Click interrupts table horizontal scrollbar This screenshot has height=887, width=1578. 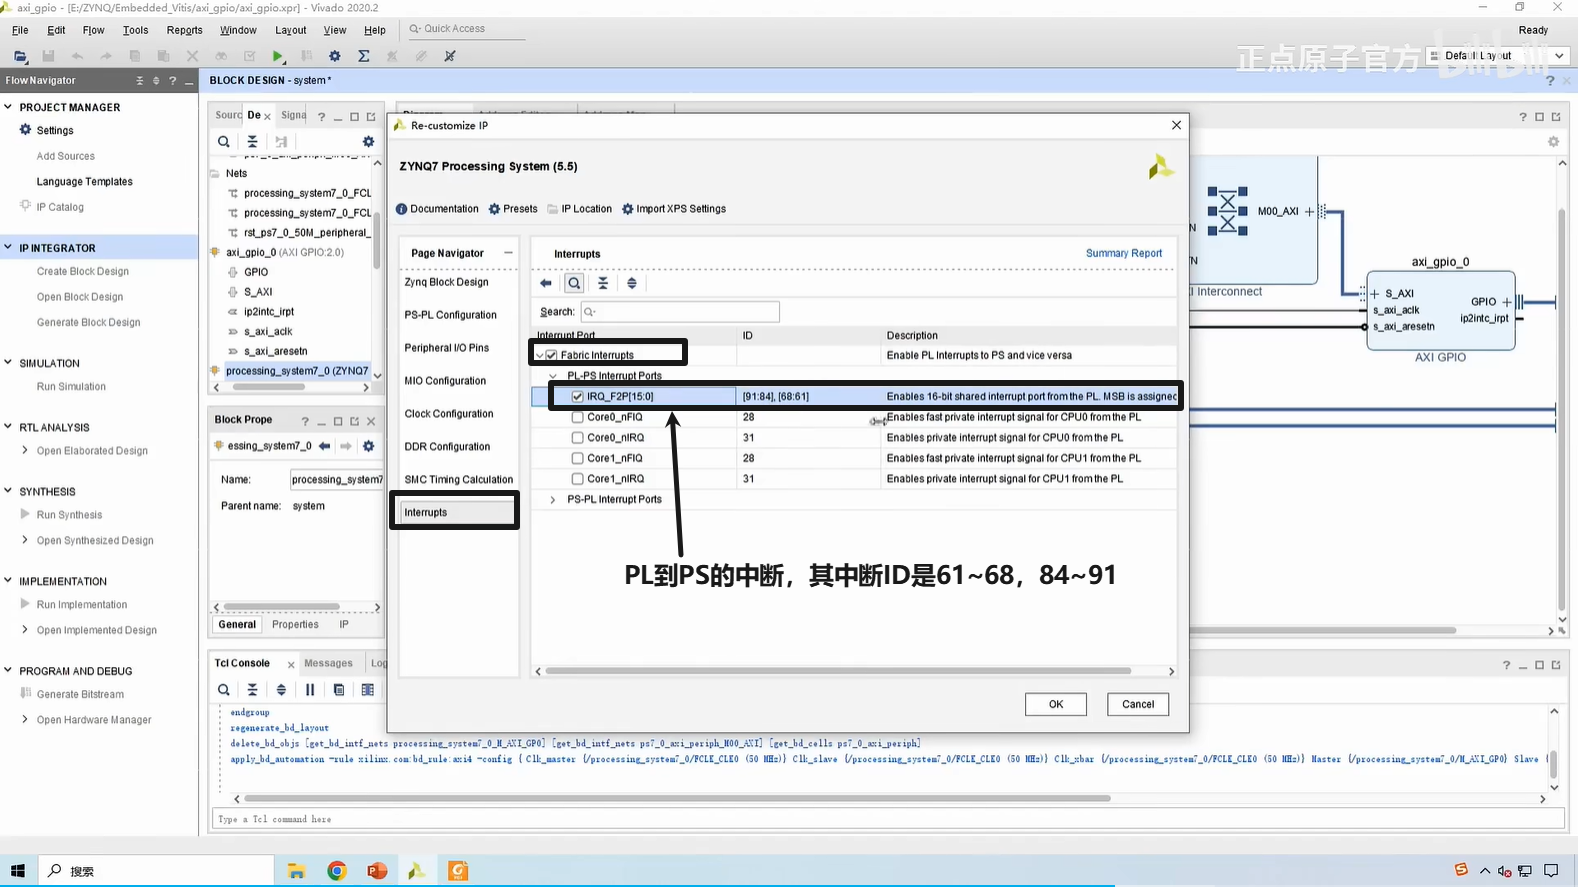(x=838, y=671)
